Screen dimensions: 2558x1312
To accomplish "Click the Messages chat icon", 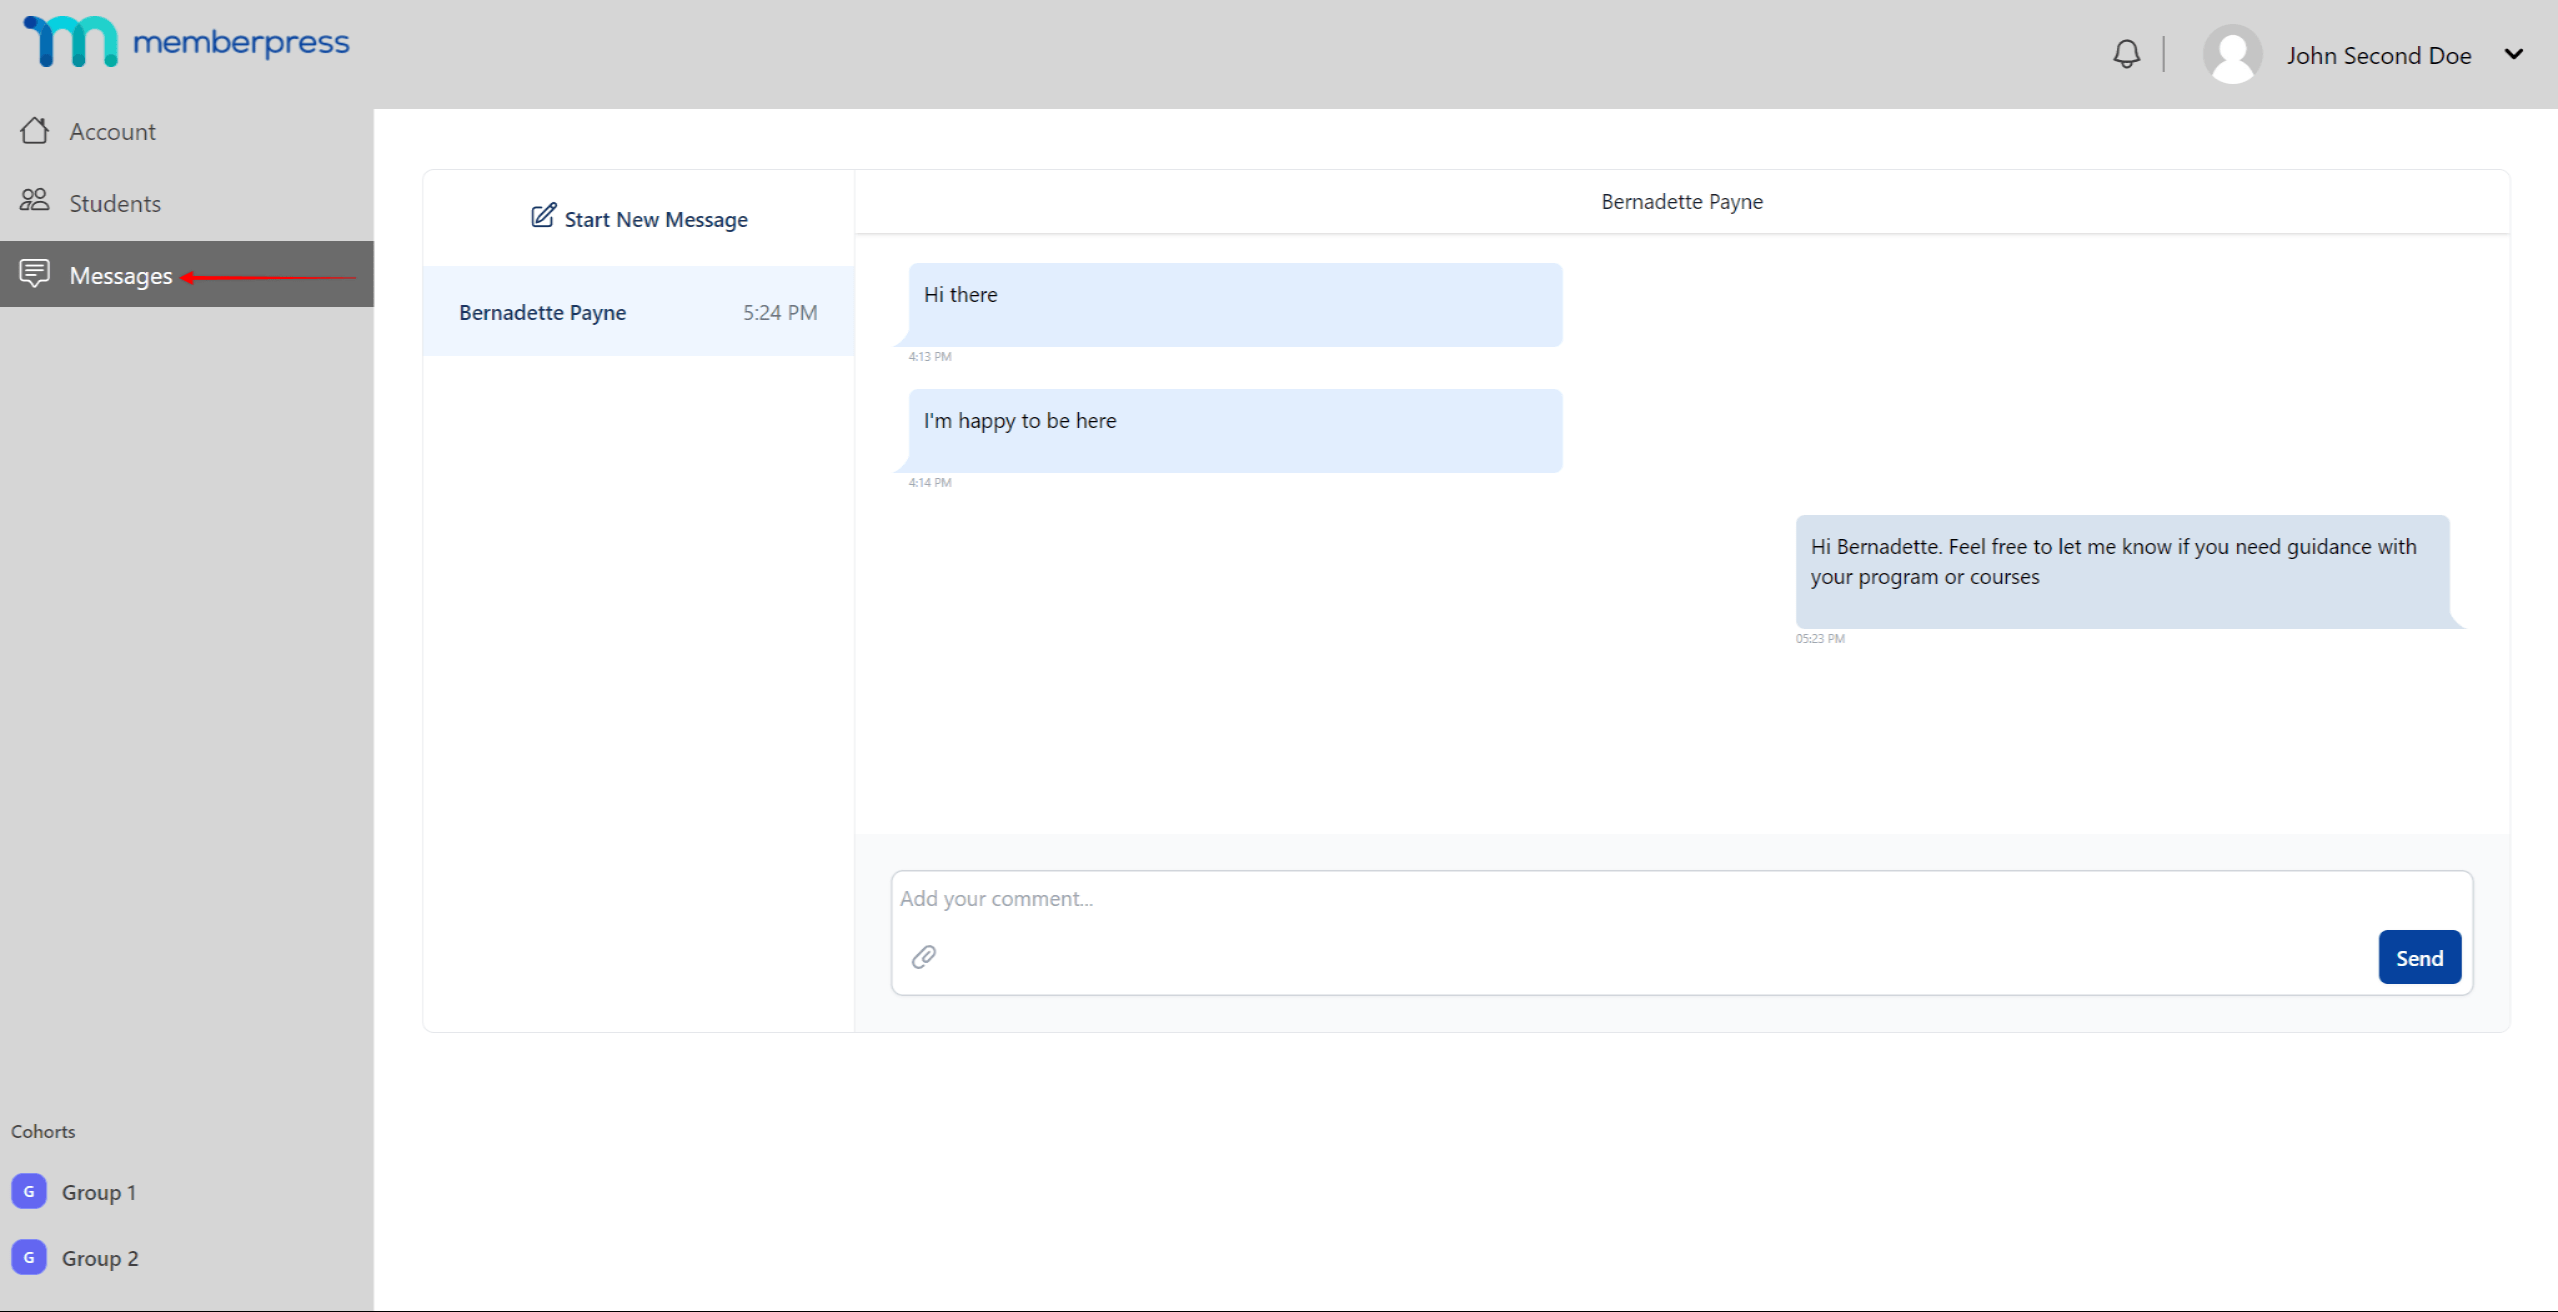I will click(35, 273).
